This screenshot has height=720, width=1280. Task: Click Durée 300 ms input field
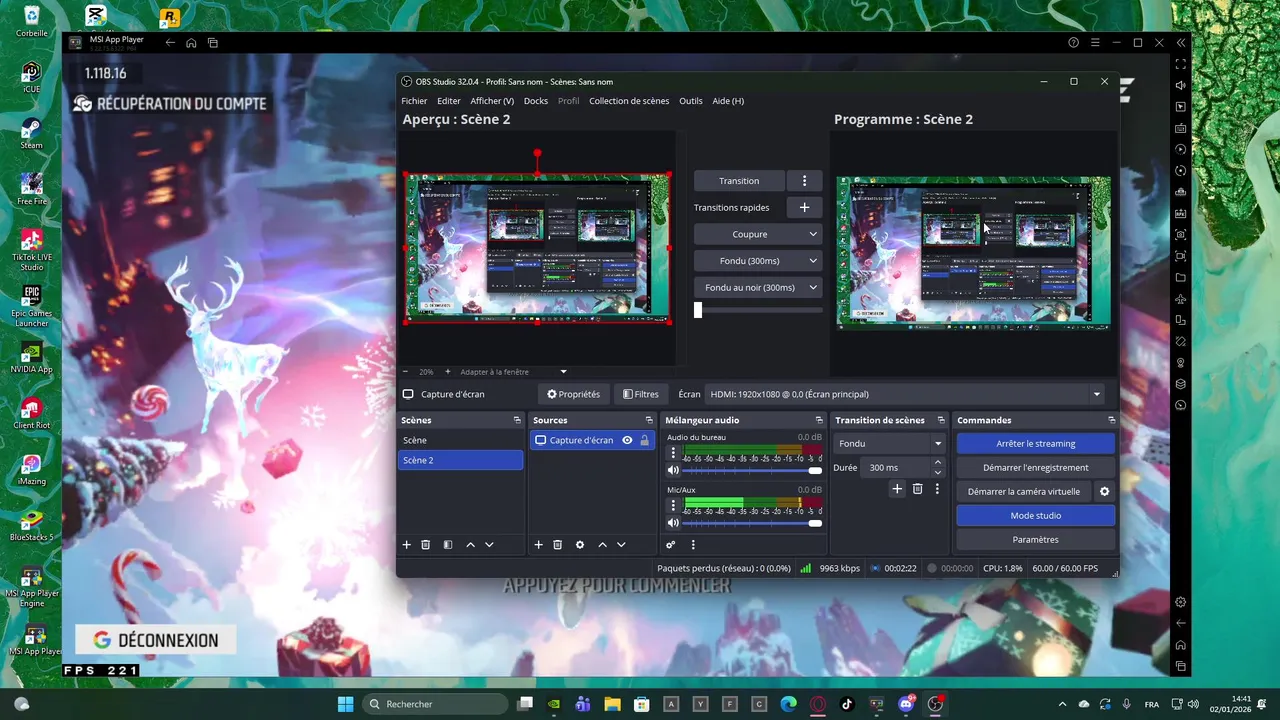tap(895, 468)
